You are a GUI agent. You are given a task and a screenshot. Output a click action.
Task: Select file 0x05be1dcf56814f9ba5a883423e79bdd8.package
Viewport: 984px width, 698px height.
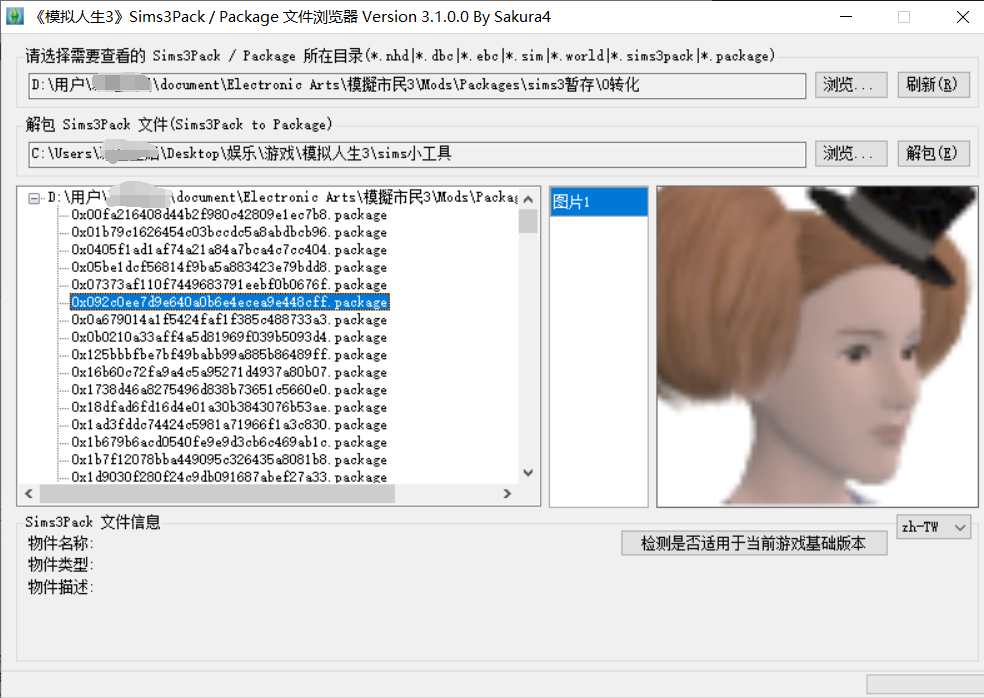pos(229,267)
